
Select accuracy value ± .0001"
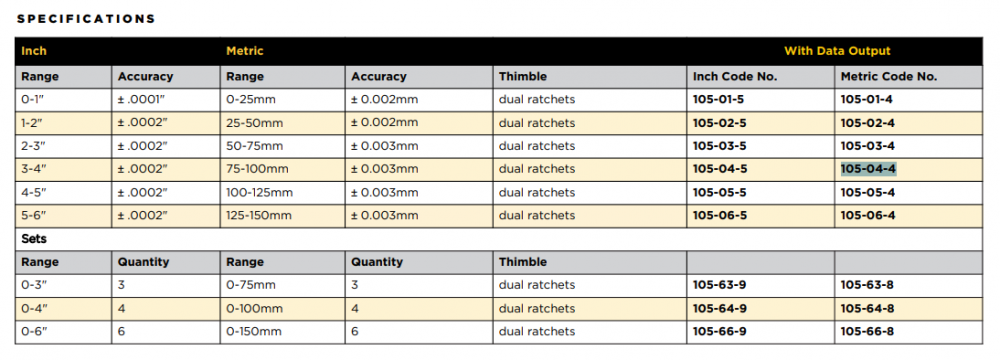[x=142, y=100]
